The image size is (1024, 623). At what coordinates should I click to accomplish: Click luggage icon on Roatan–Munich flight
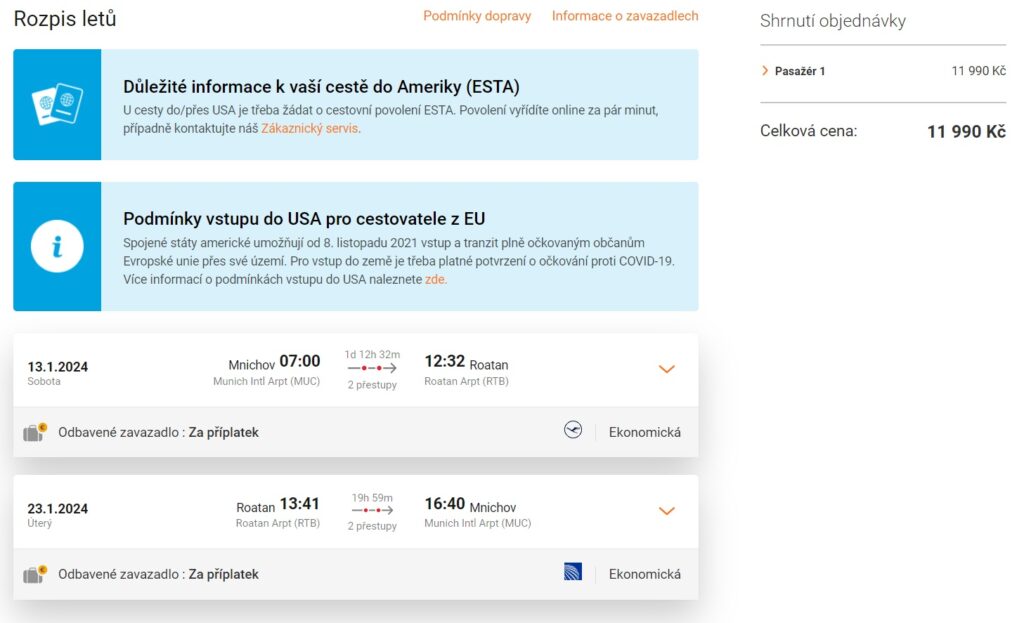pos(35,575)
